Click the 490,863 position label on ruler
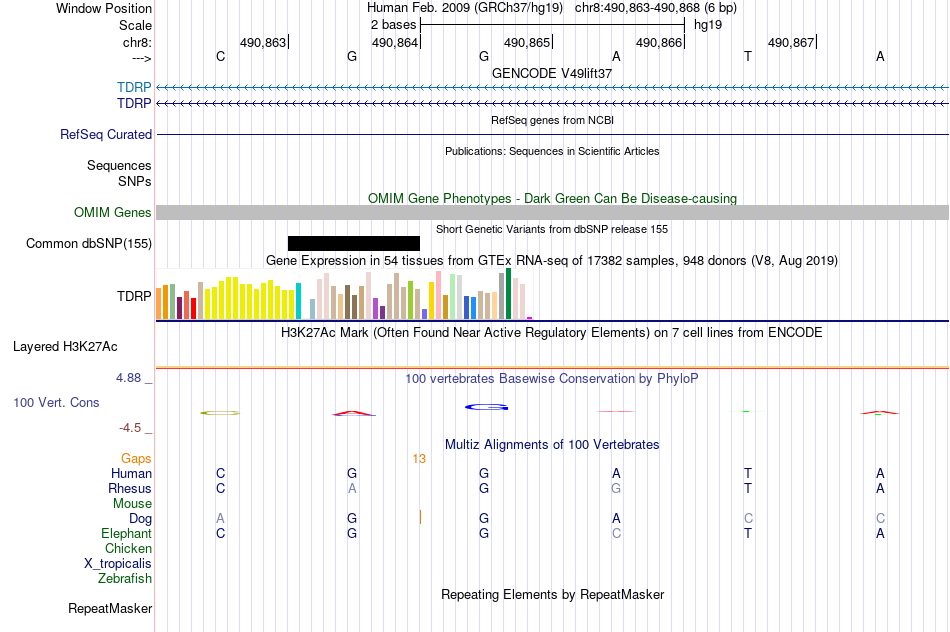This screenshot has height=632, width=950. click(x=263, y=42)
